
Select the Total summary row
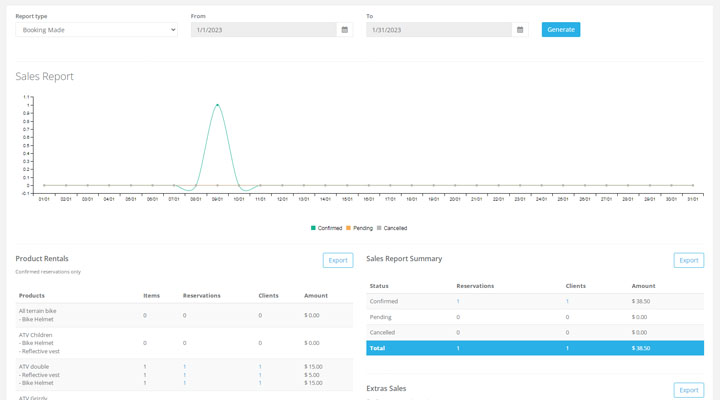[535, 348]
